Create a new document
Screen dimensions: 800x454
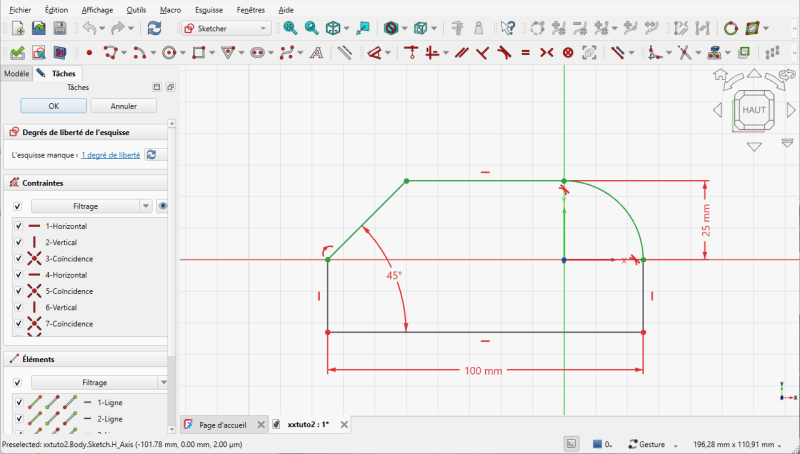[17, 28]
